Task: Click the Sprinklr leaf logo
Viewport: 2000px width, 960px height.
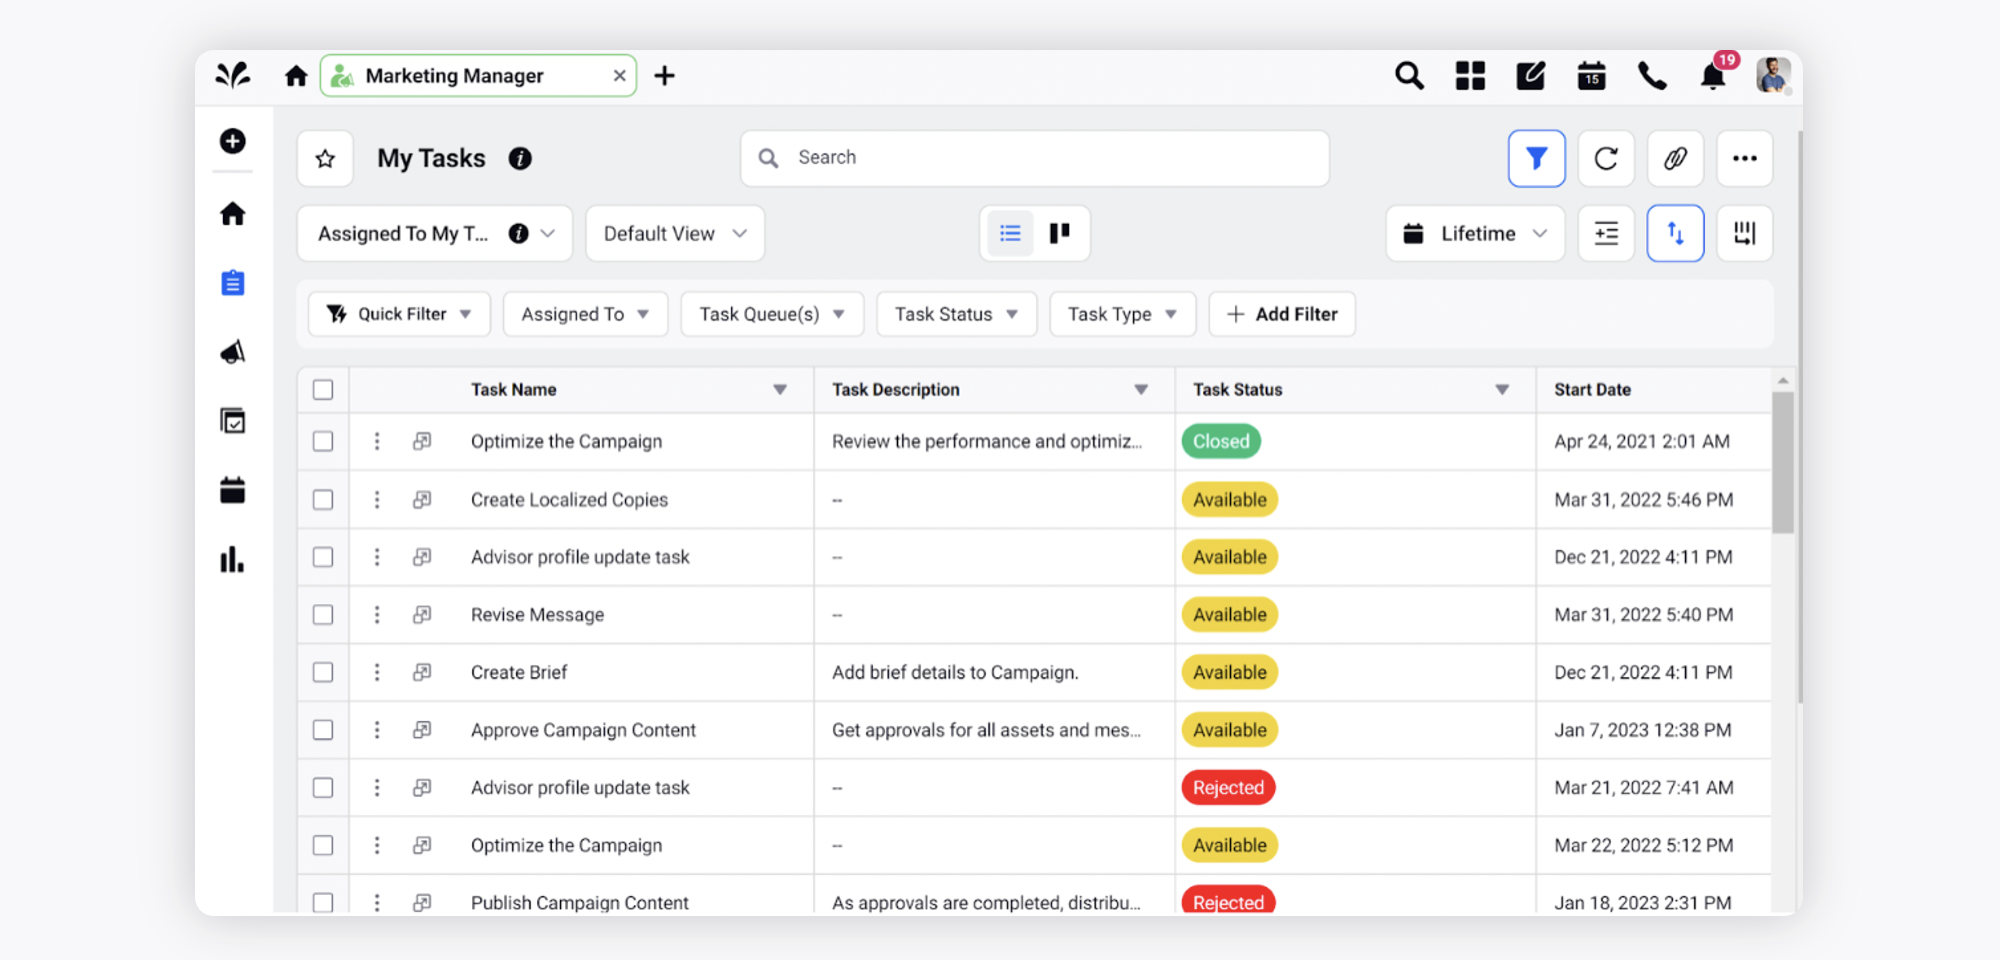Action: coord(233,75)
